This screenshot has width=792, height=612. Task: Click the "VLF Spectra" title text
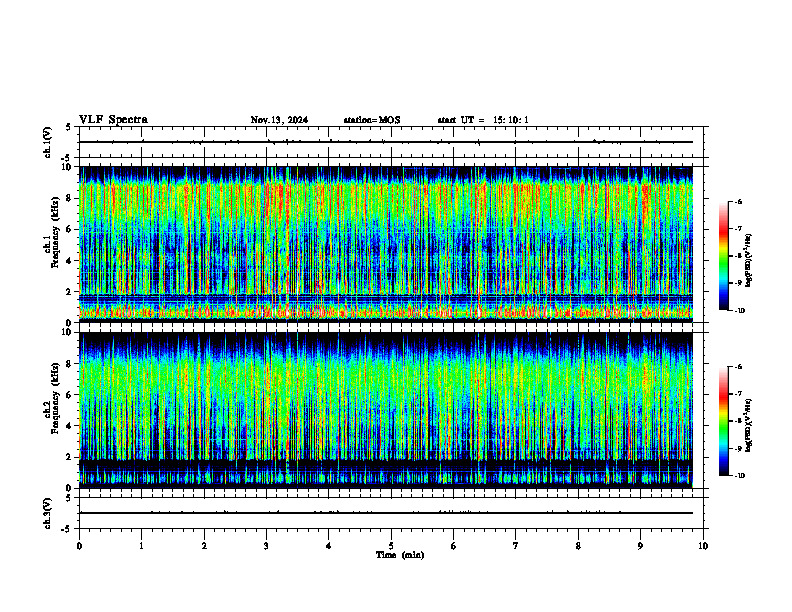113,120
